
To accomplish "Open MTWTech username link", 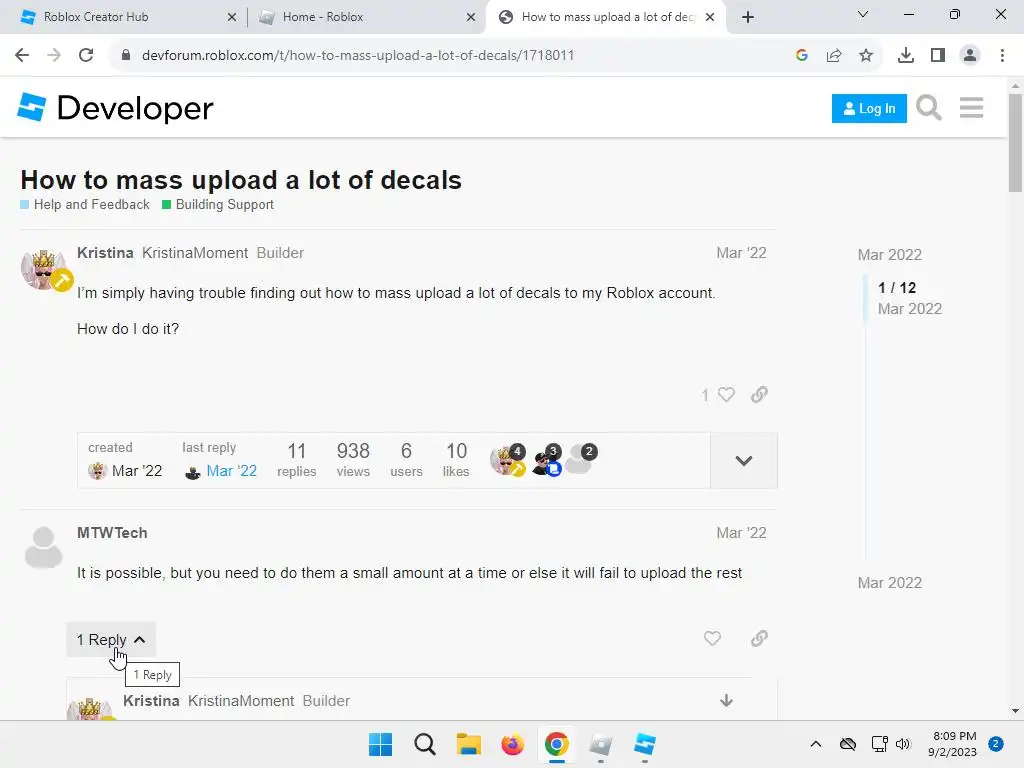I will click(x=112, y=533).
